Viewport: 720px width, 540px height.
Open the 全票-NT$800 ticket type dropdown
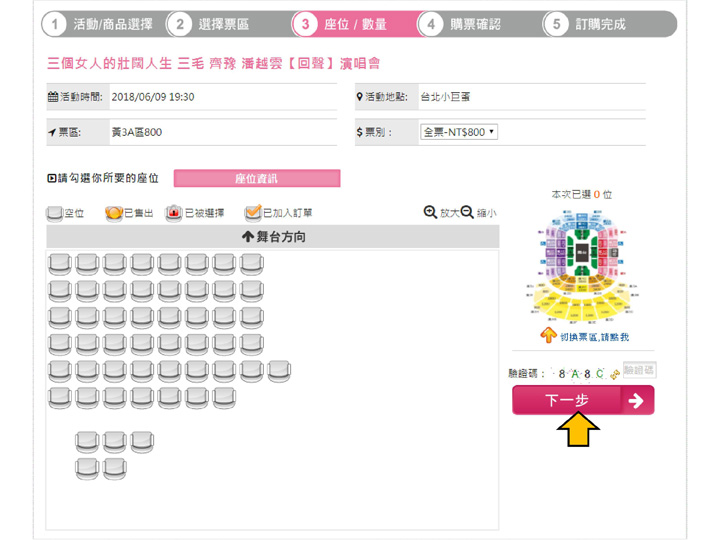coord(459,132)
